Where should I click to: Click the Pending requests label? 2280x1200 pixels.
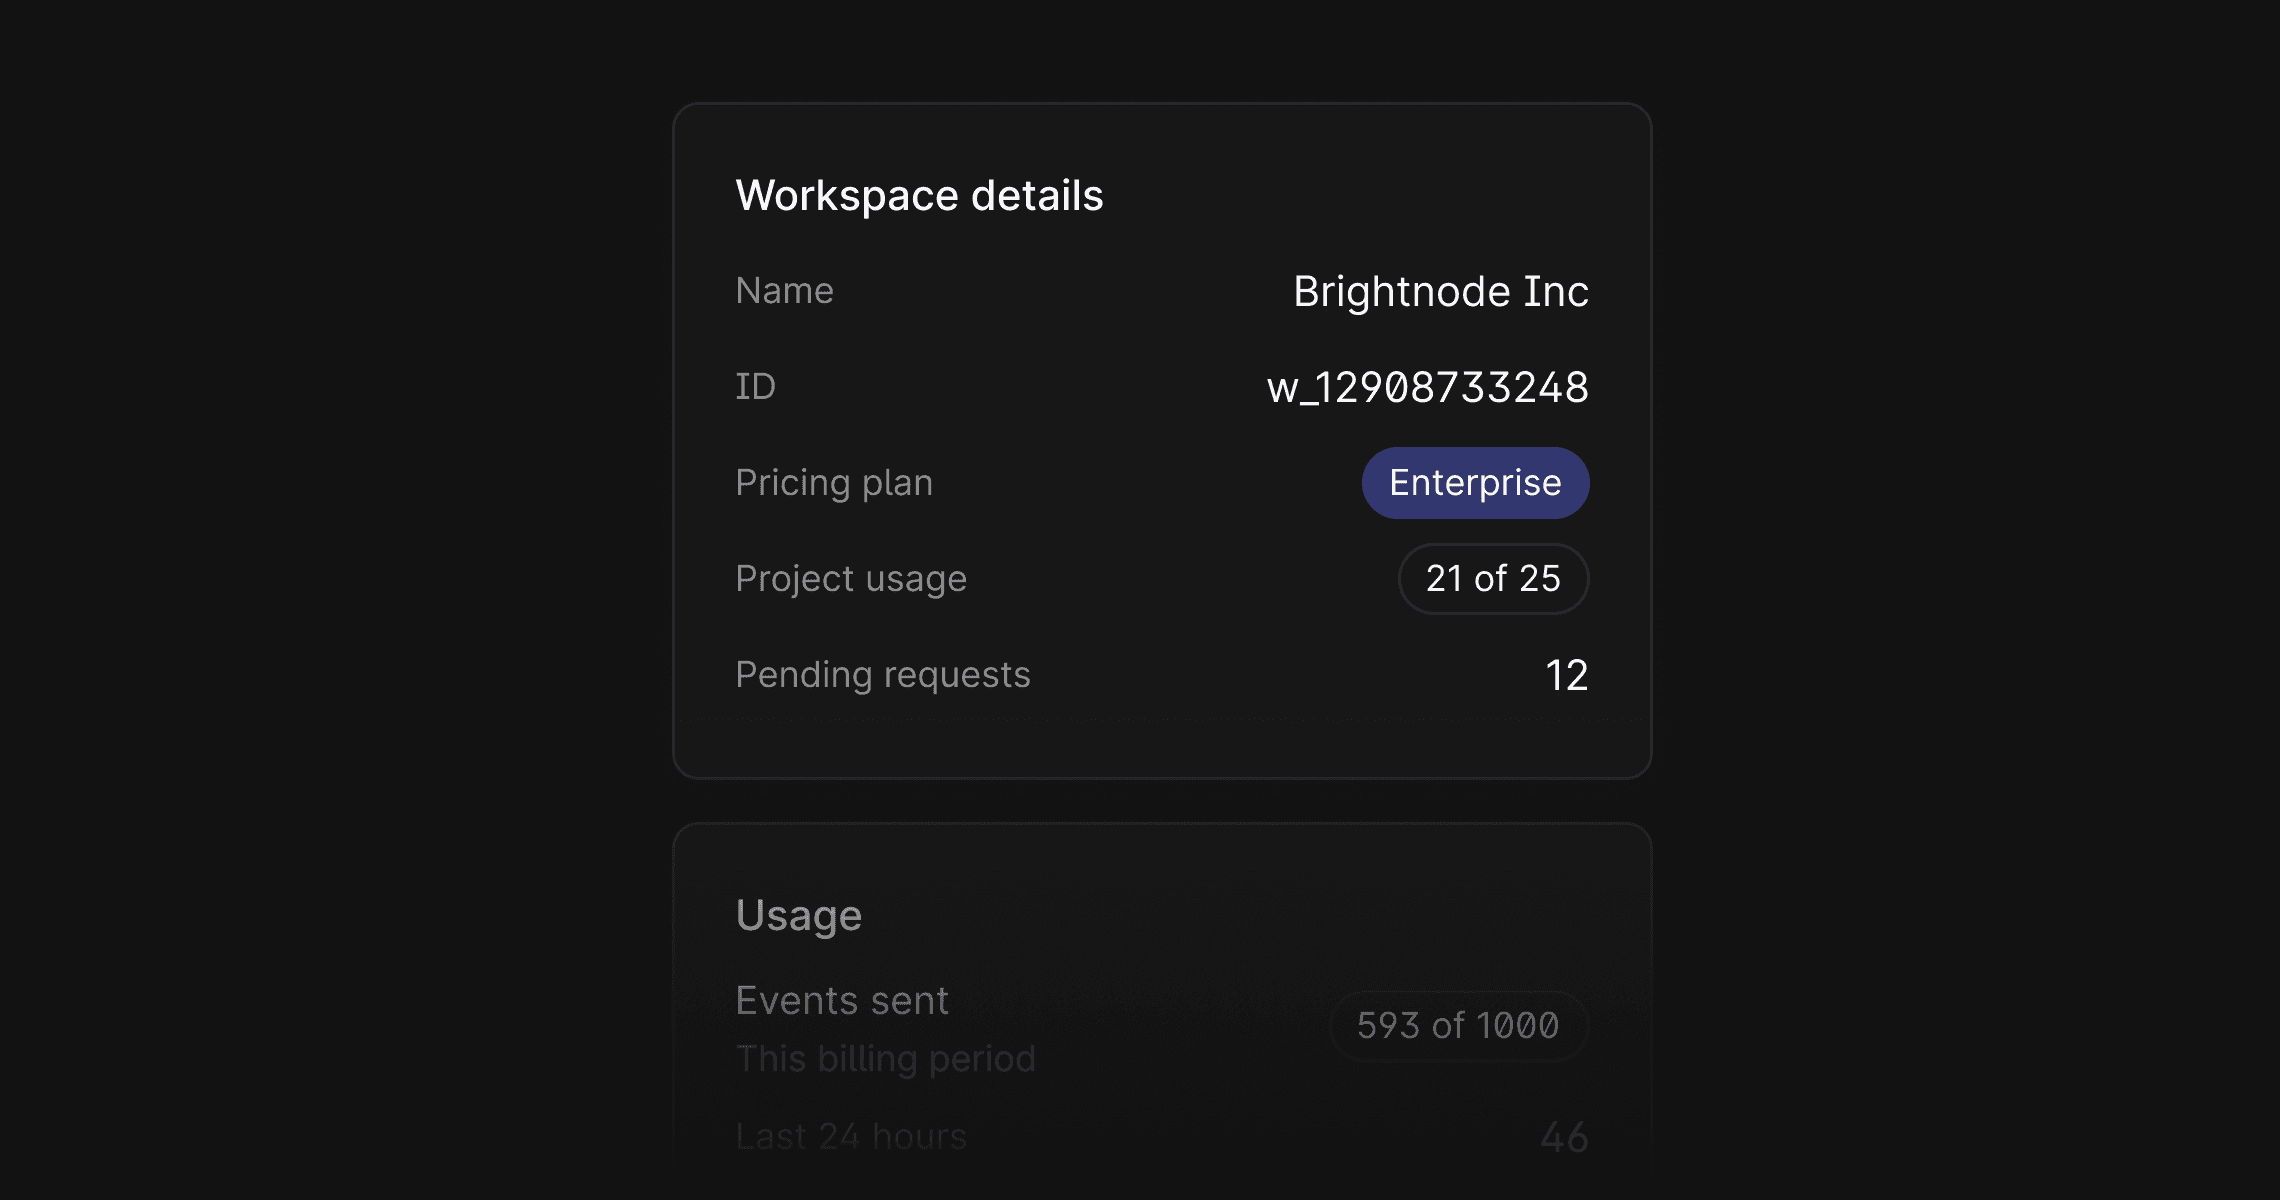click(x=882, y=675)
